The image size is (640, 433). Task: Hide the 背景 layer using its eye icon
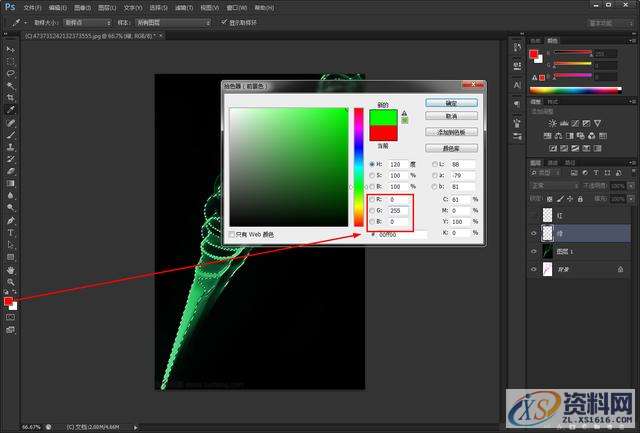tap(535, 270)
